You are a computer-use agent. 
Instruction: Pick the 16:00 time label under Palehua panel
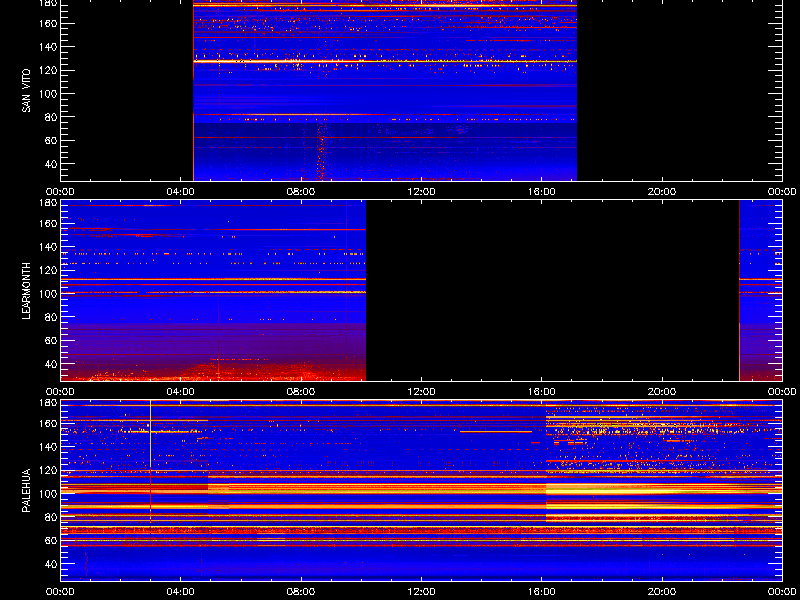pyautogui.click(x=542, y=592)
